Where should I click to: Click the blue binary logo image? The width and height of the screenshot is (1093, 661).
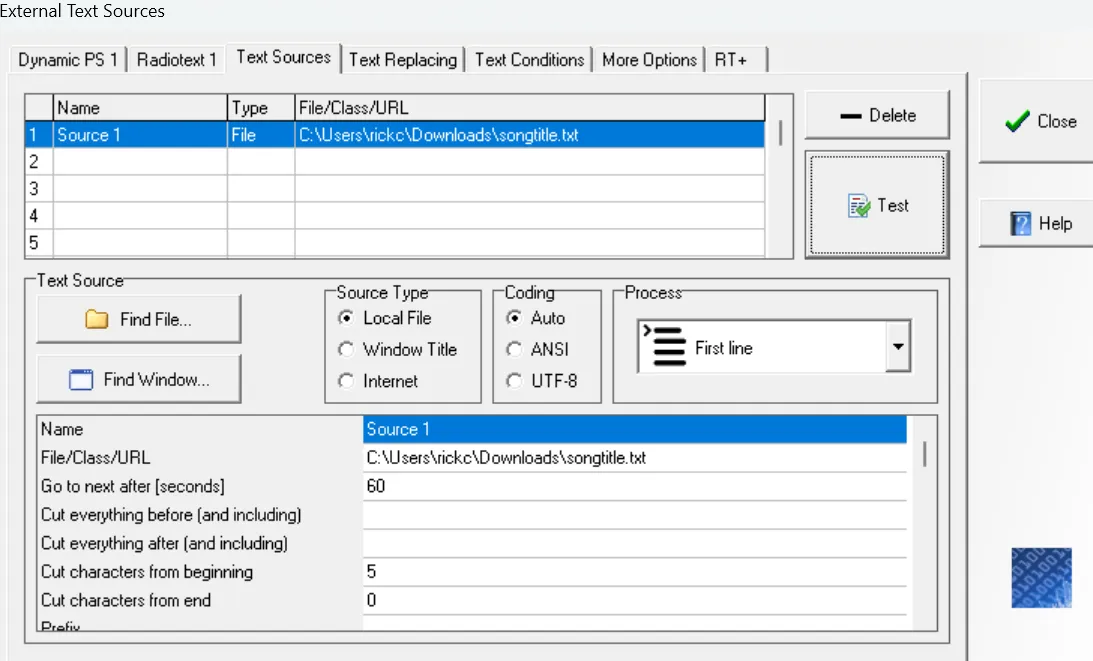coord(1041,577)
